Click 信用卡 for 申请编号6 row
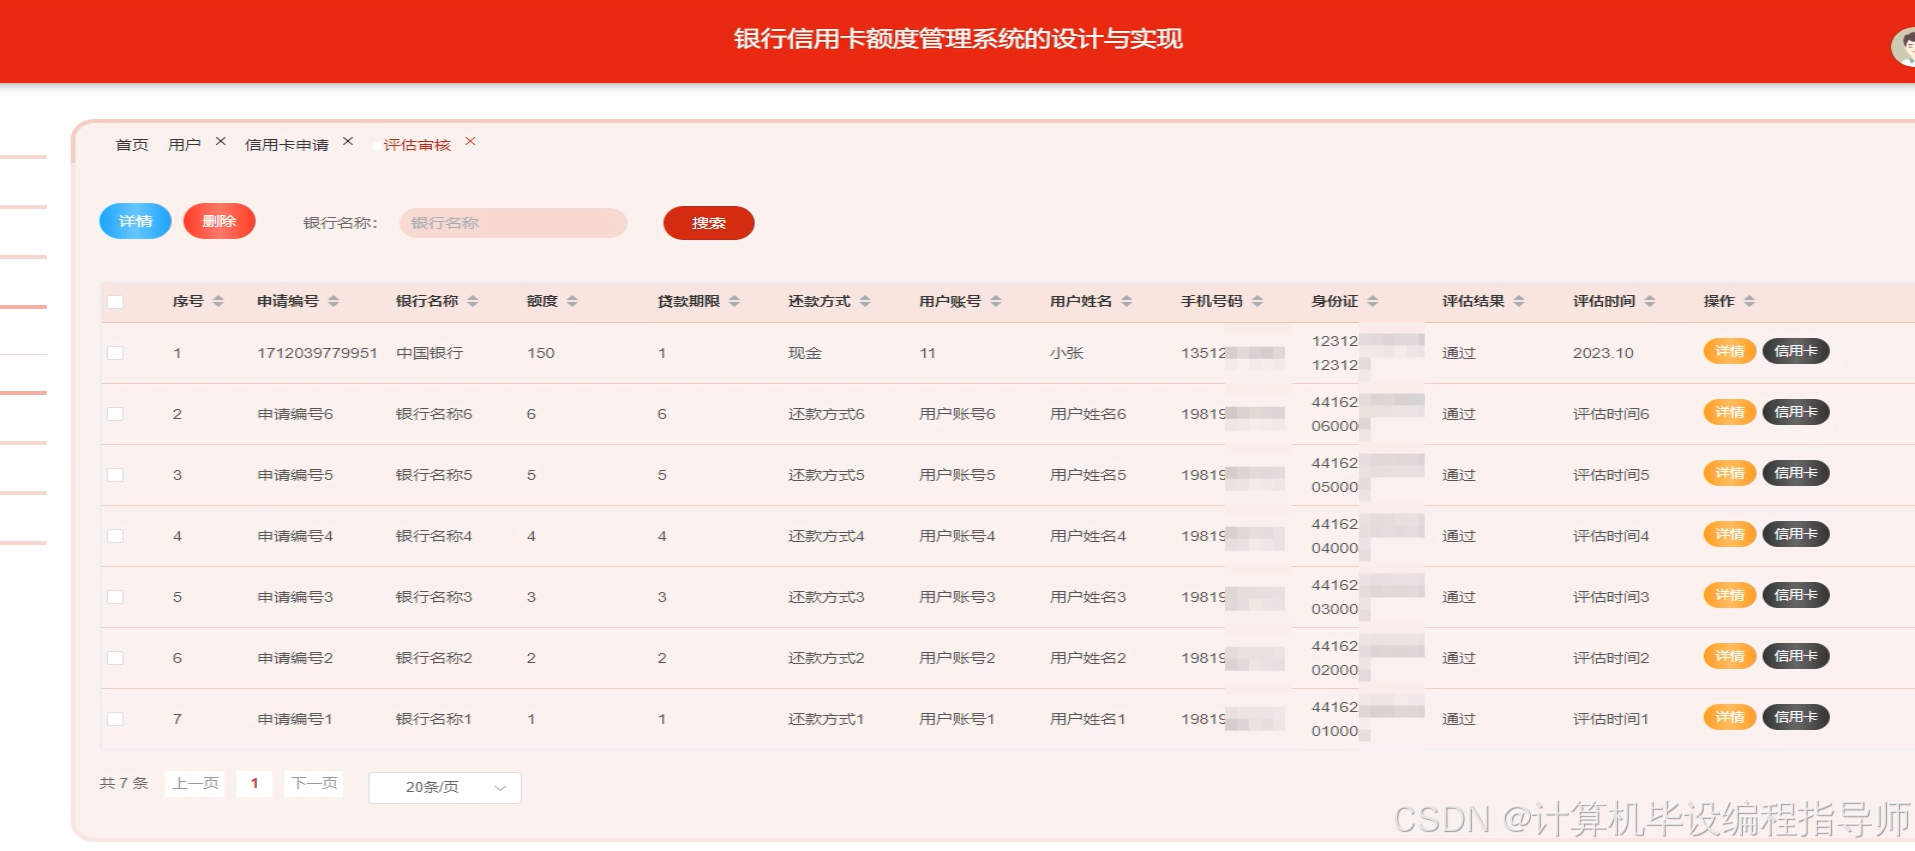 pyautogui.click(x=1796, y=412)
